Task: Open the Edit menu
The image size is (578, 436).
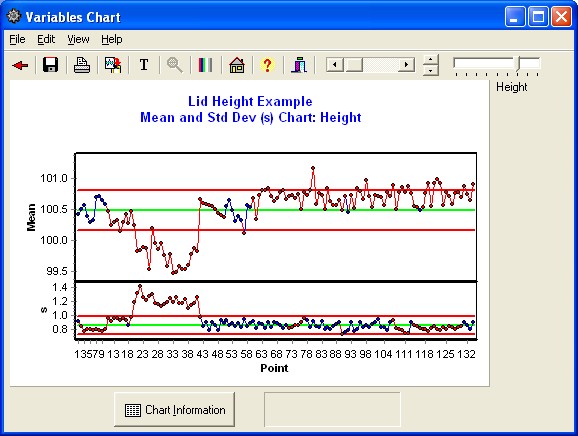Action: tap(46, 39)
